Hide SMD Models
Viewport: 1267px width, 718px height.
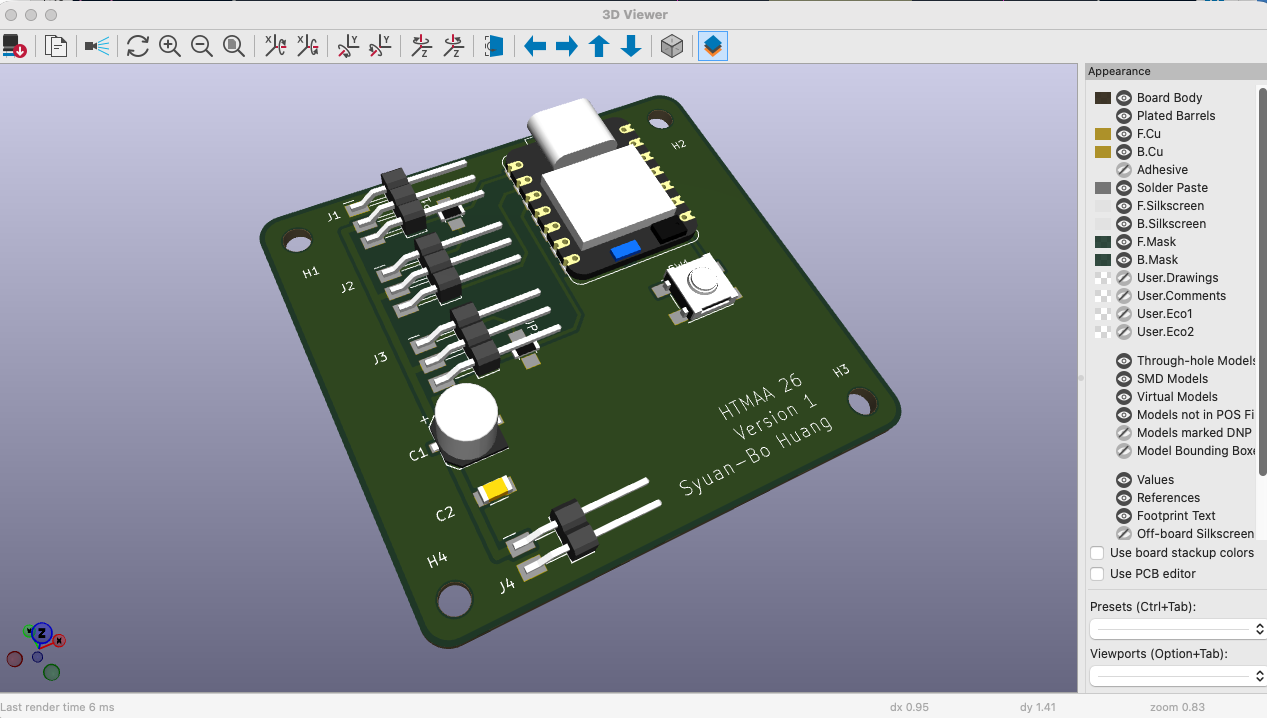[1124, 379]
